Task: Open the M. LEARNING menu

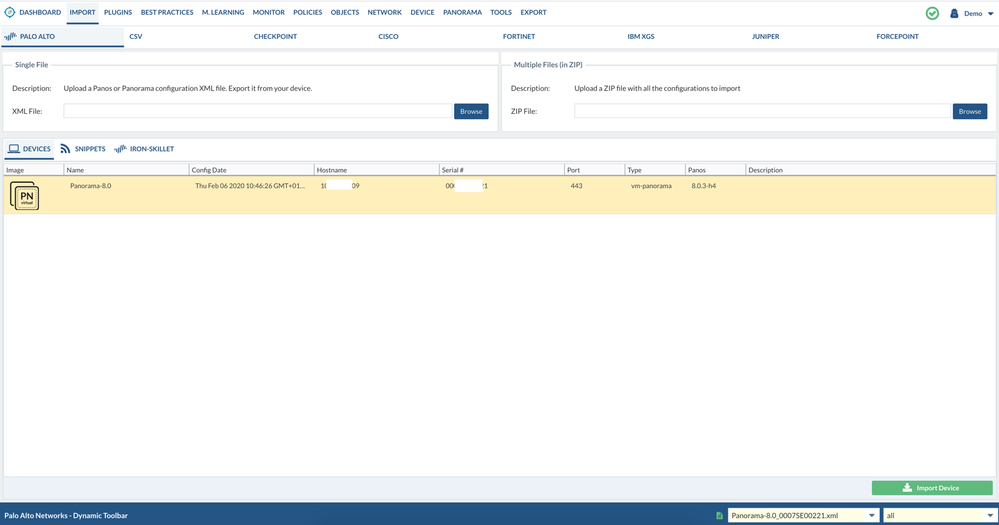Action: point(223,12)
